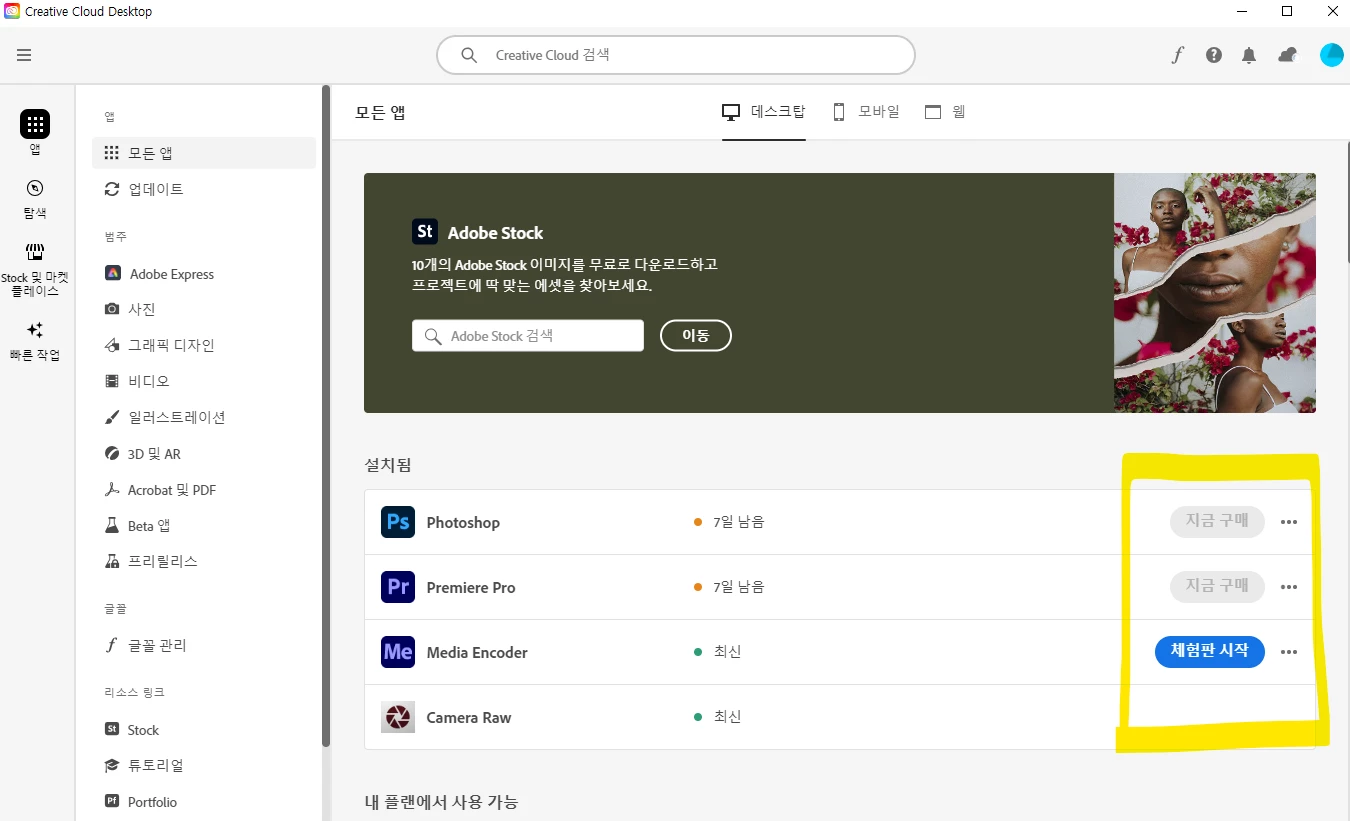Click the Photoshop app name
1350x821 pixels.
463,522
